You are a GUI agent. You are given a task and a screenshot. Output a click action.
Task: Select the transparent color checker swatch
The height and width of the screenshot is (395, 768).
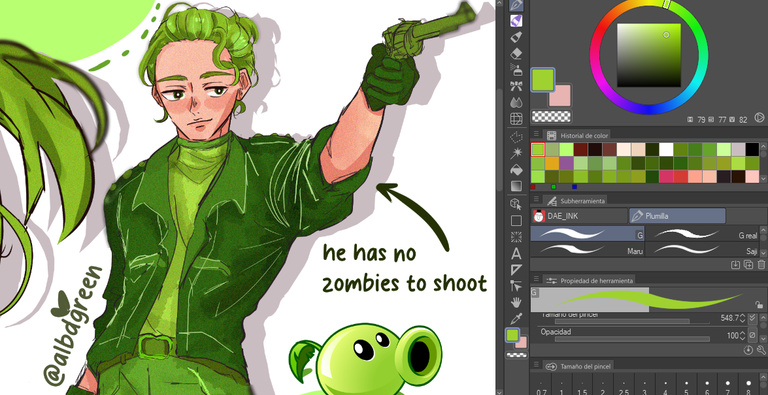[x=551, y=117]
